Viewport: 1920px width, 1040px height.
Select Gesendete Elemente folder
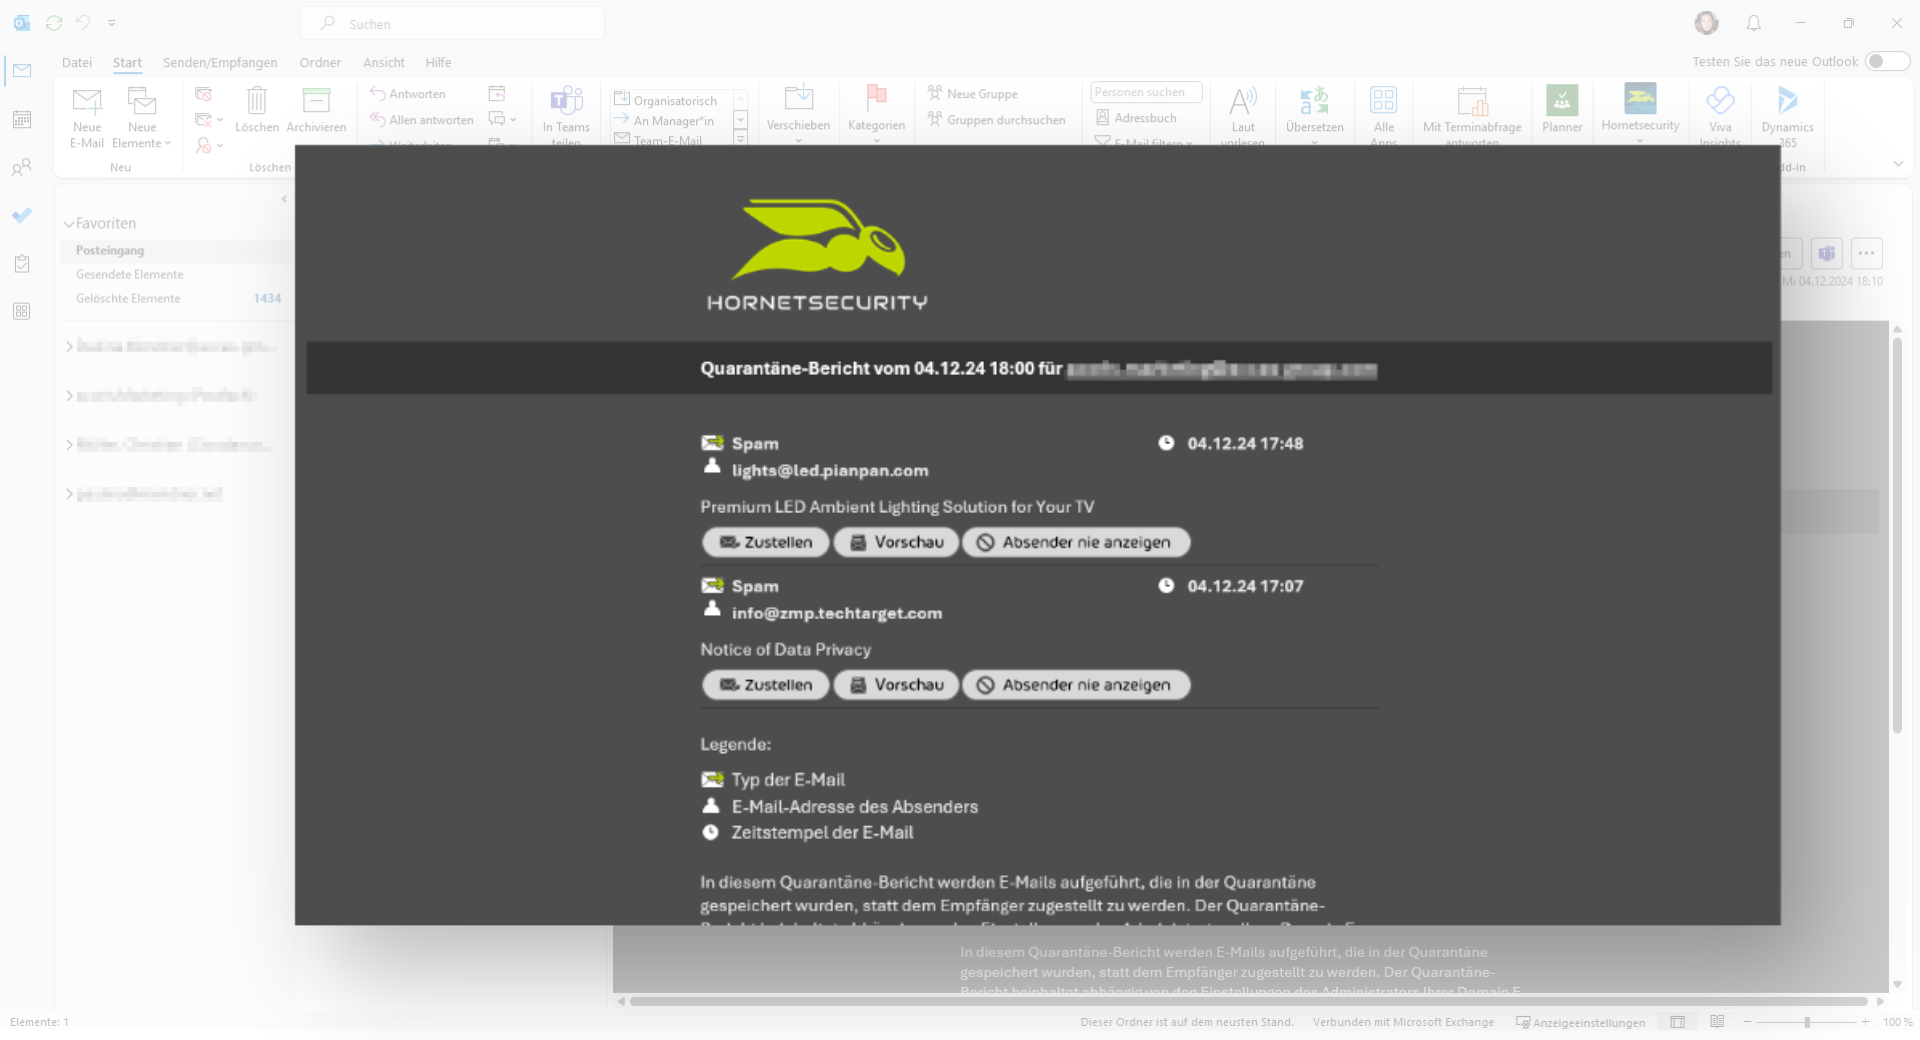176,274
